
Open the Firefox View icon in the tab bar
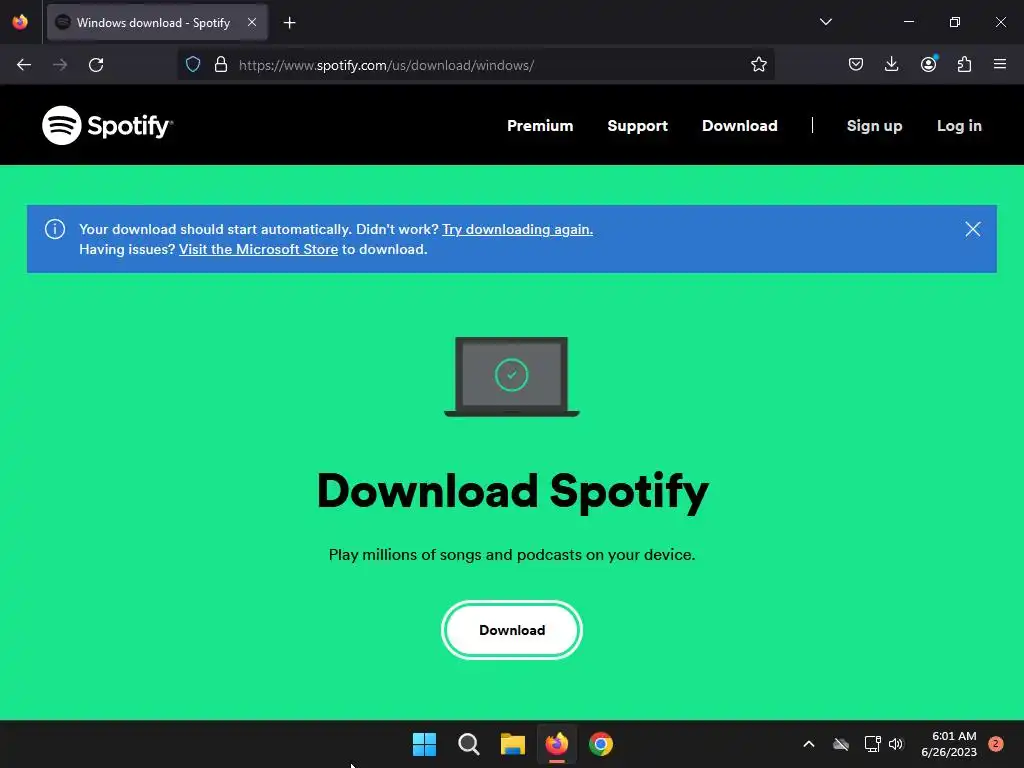20,22
